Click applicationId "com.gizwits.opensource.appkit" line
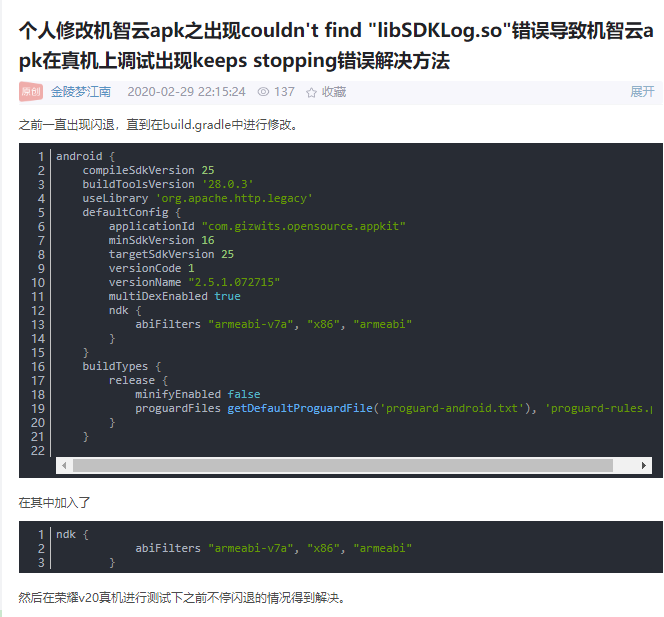The width and height of the screenshot is (664, 617). tap(257, 226)
